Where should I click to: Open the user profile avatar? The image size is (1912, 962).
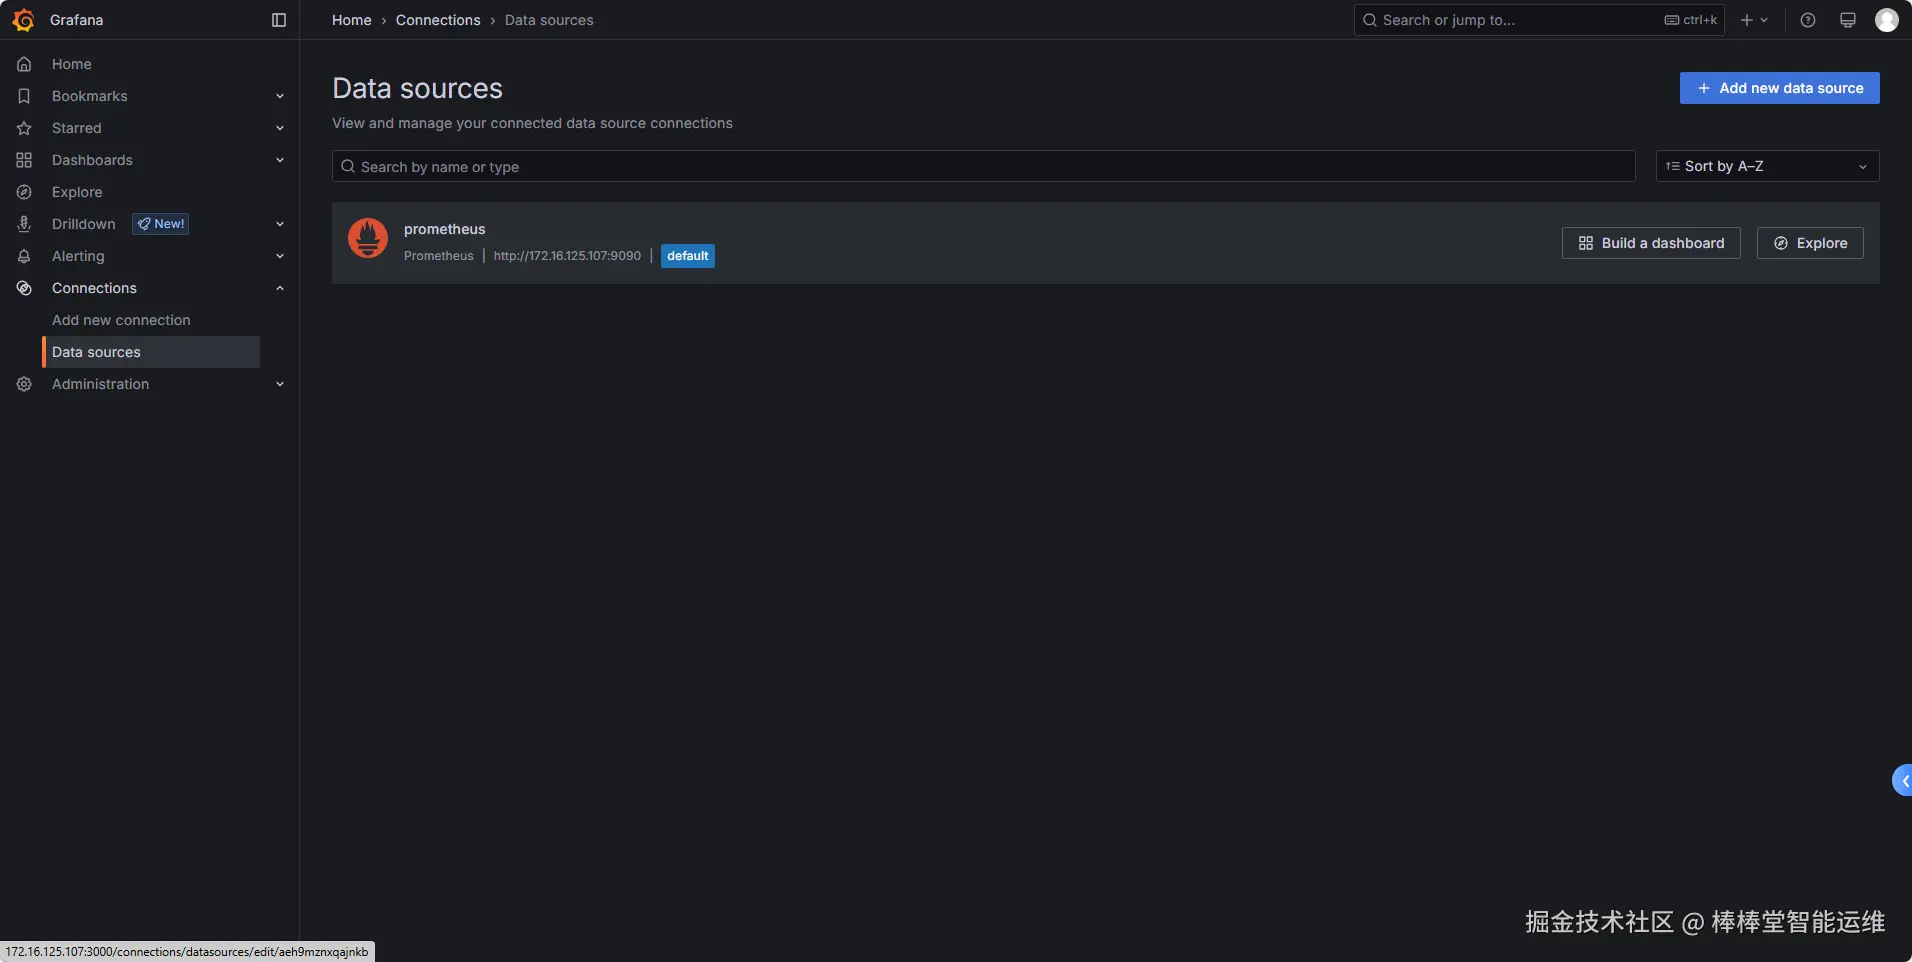pyautogui.click(x=1887, y=20)
